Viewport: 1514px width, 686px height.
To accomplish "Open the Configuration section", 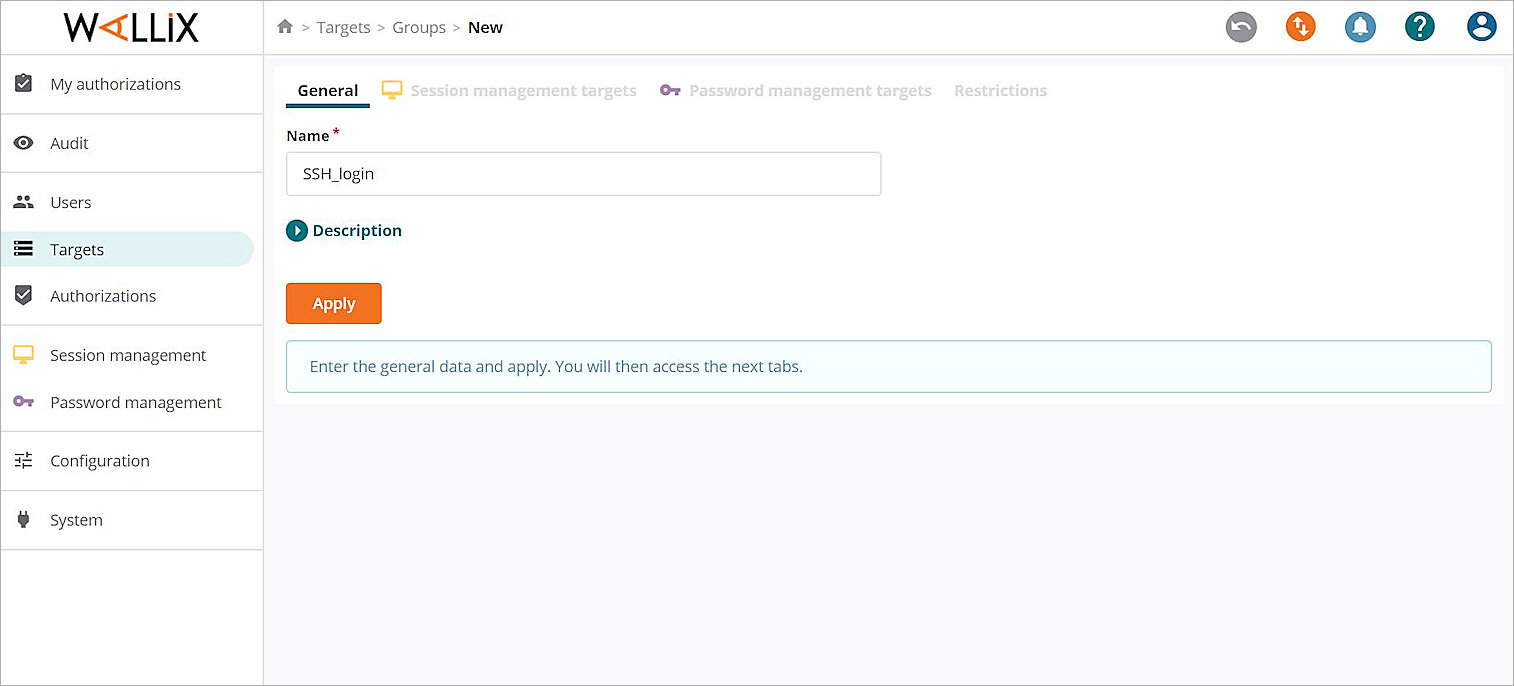I will [99, 461].
